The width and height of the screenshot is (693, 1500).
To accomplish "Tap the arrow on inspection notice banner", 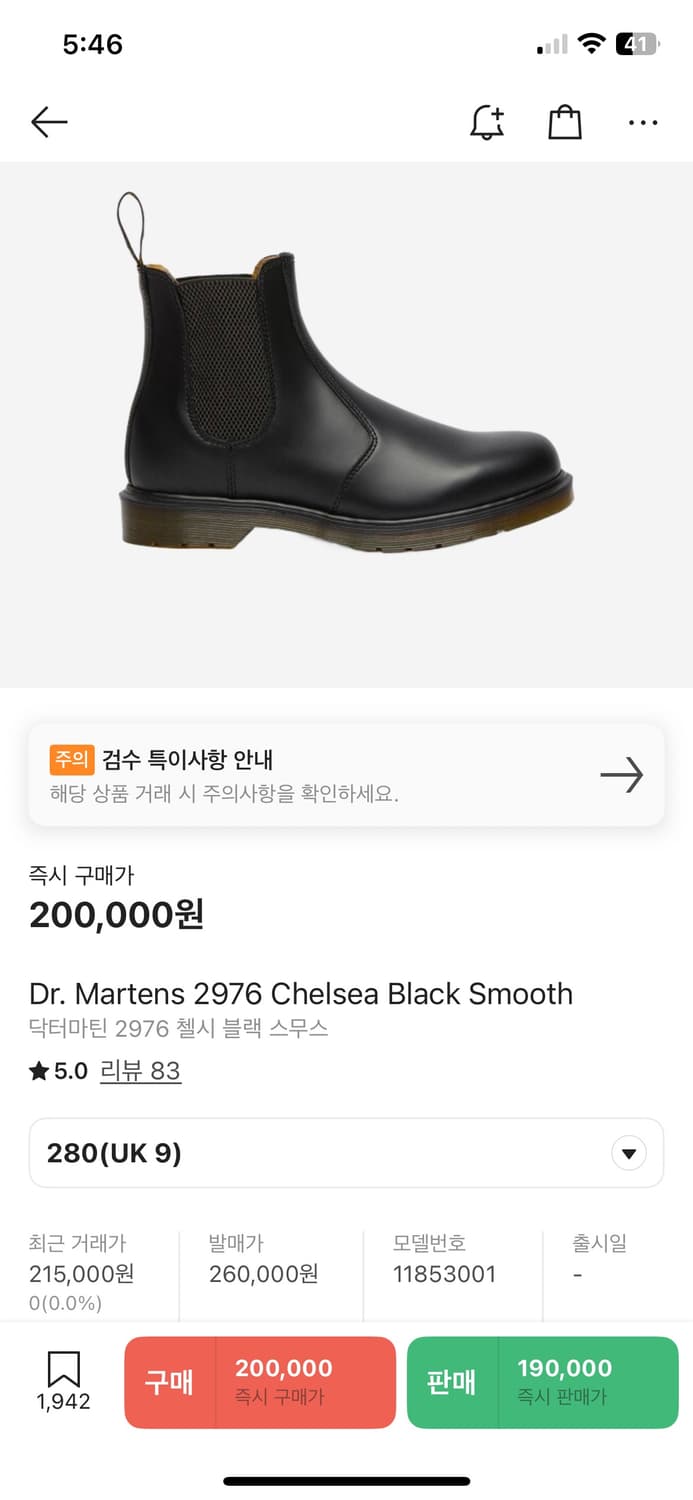I will click(621, 775).
